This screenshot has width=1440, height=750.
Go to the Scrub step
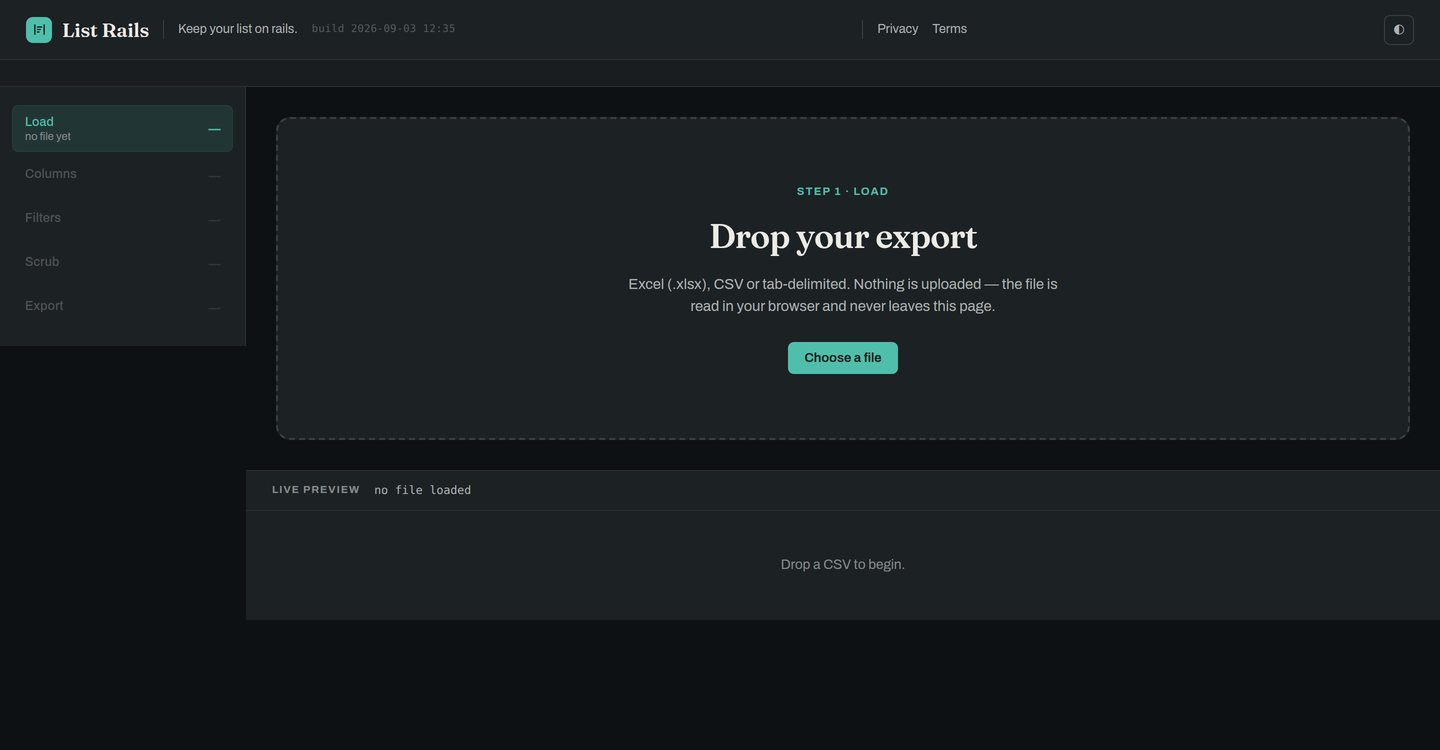(x=122, y=262)
